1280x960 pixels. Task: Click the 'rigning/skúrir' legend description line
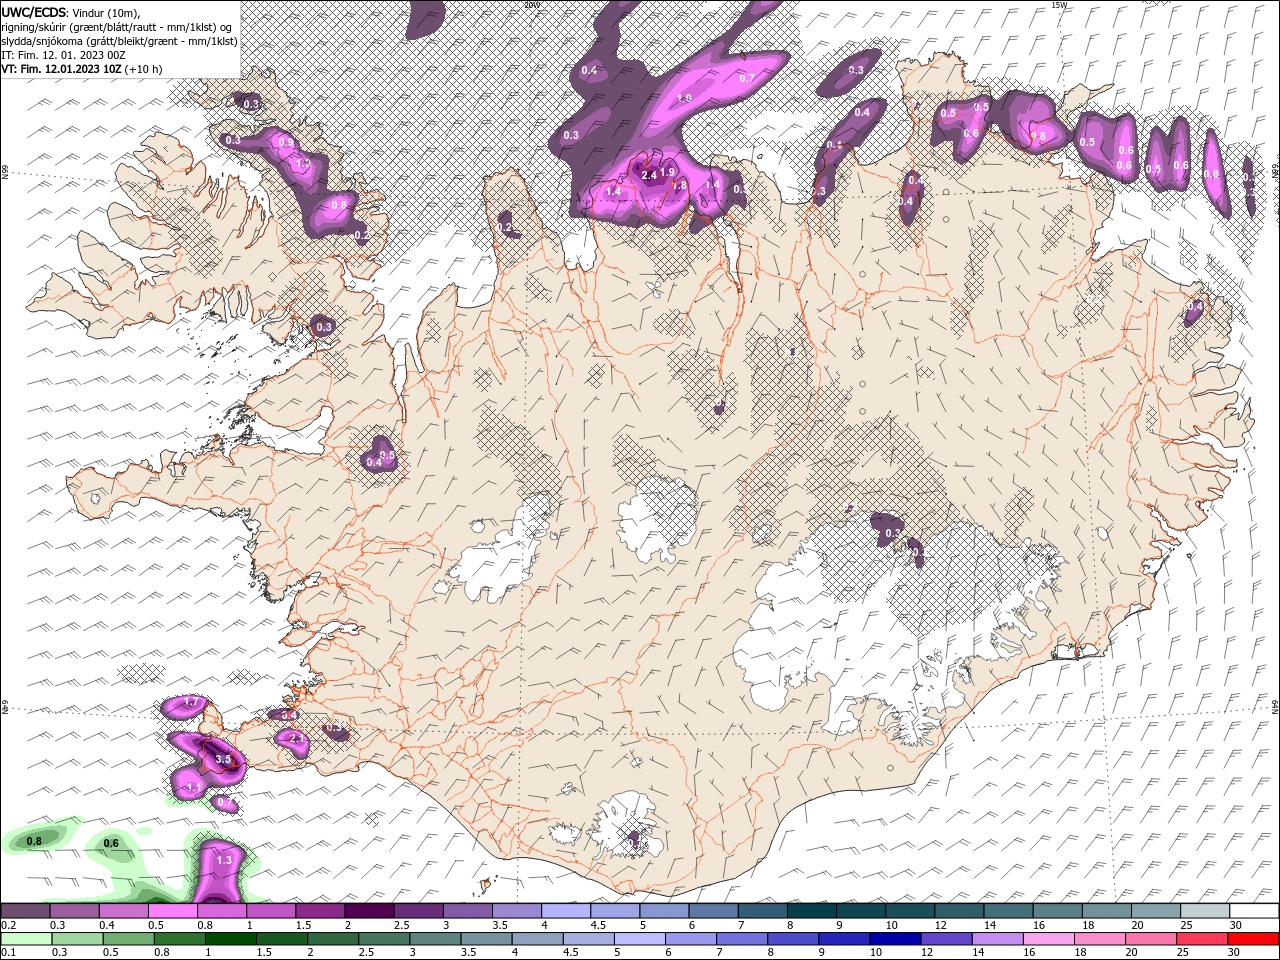116,27
